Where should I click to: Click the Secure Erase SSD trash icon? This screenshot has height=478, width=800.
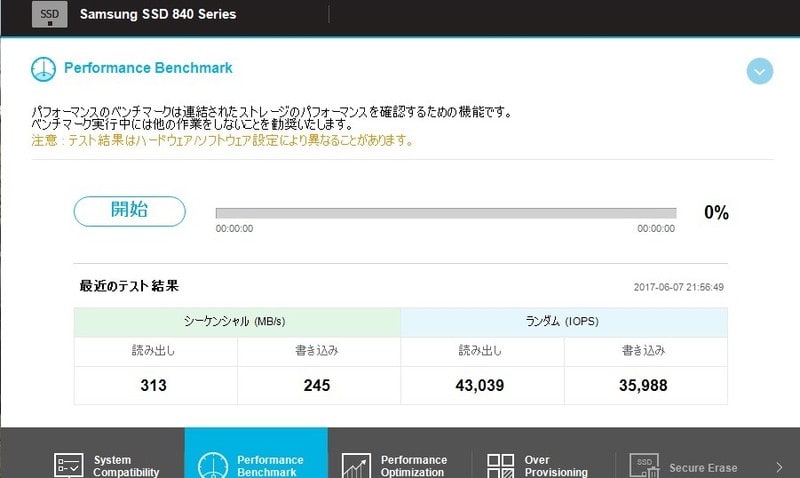pos(644,465)
